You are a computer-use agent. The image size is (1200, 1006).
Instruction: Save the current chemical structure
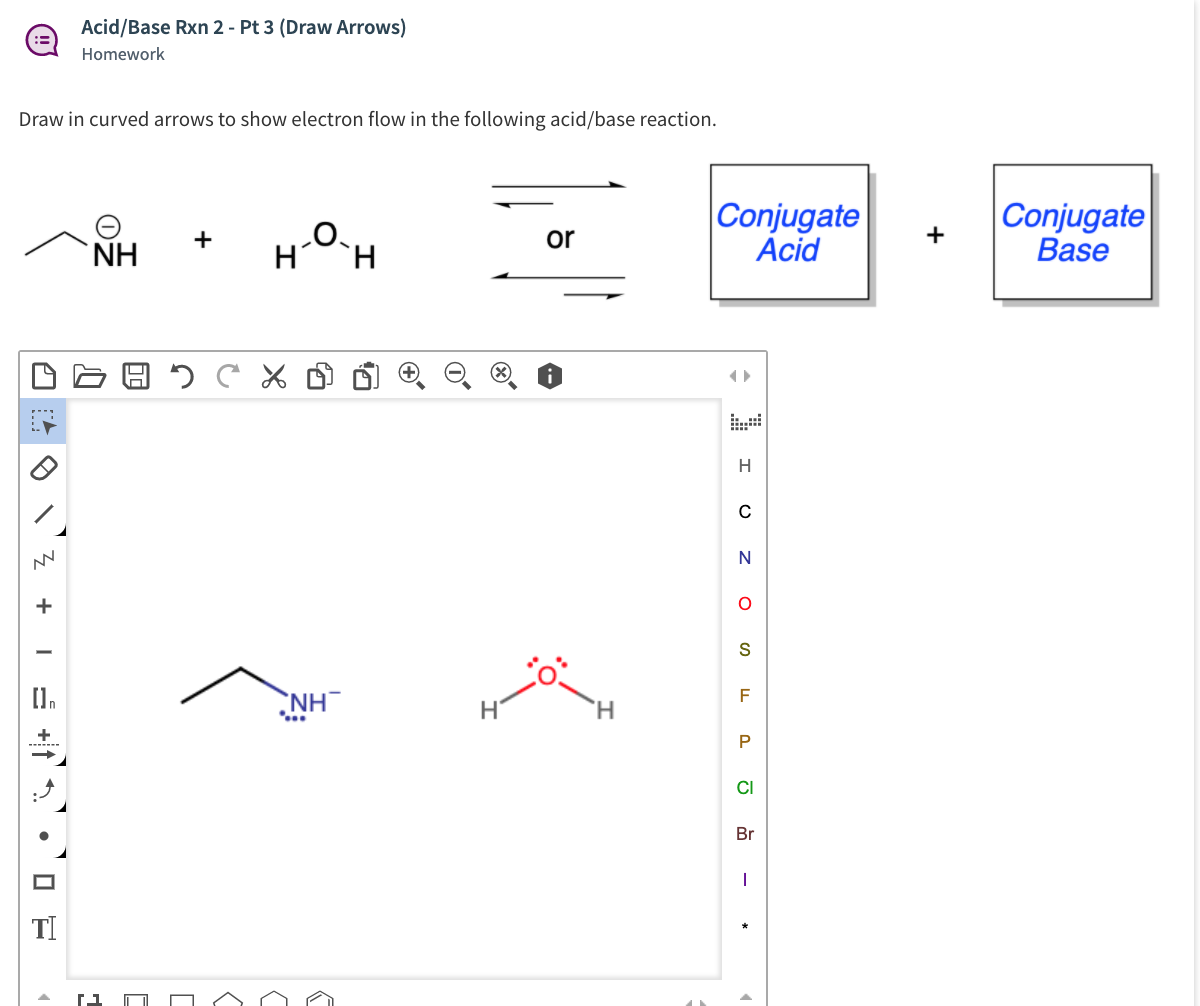[136, 375]
